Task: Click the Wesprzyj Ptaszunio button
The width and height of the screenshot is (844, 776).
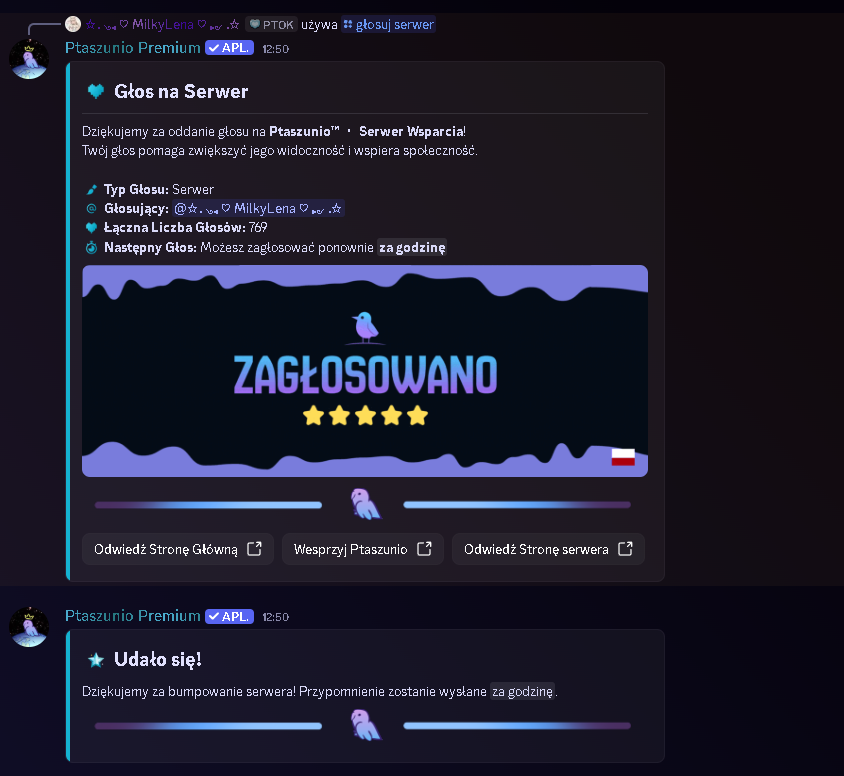Action: tap(363, 549)
